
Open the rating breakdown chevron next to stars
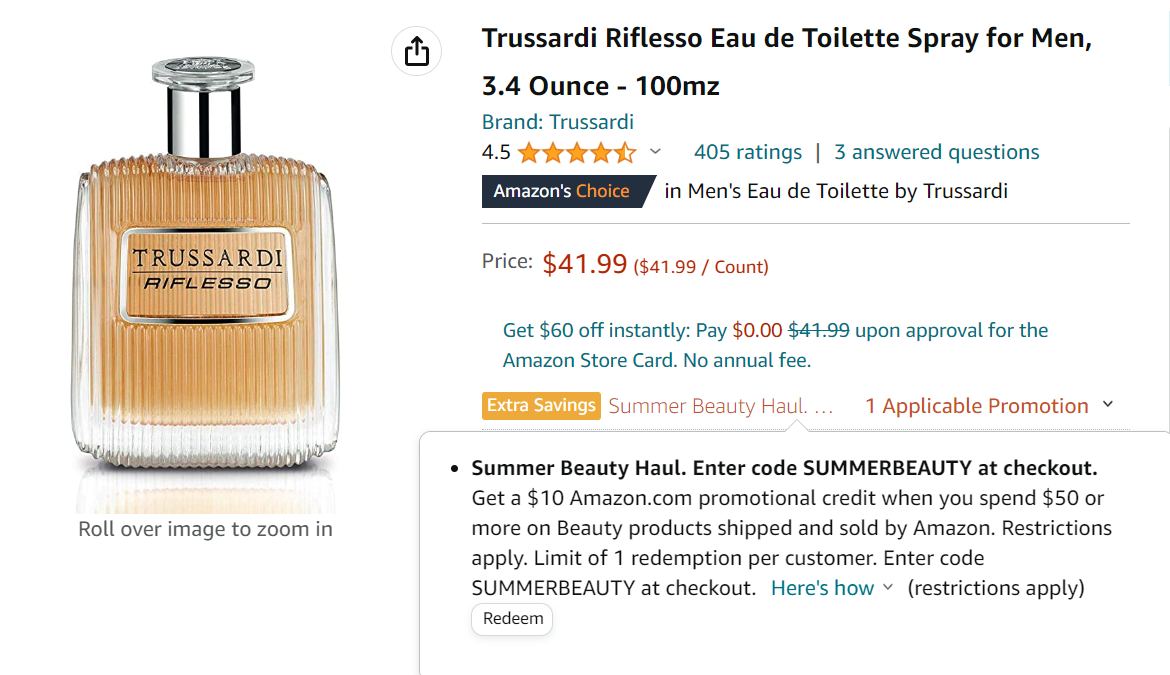(x=655, y=152)
